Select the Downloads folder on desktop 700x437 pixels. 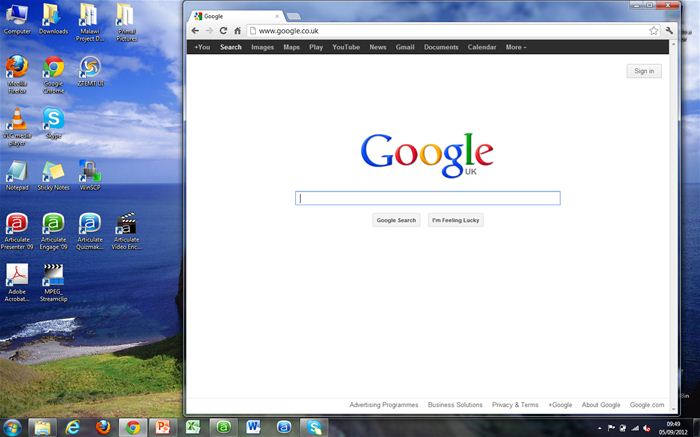click(53, 19)
